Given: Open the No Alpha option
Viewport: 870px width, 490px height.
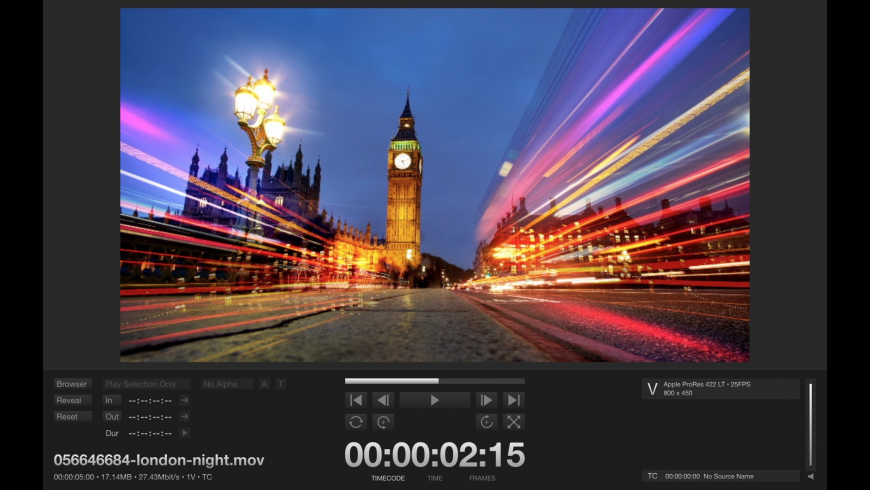Looking at the screenshot, I should [227, 384].
